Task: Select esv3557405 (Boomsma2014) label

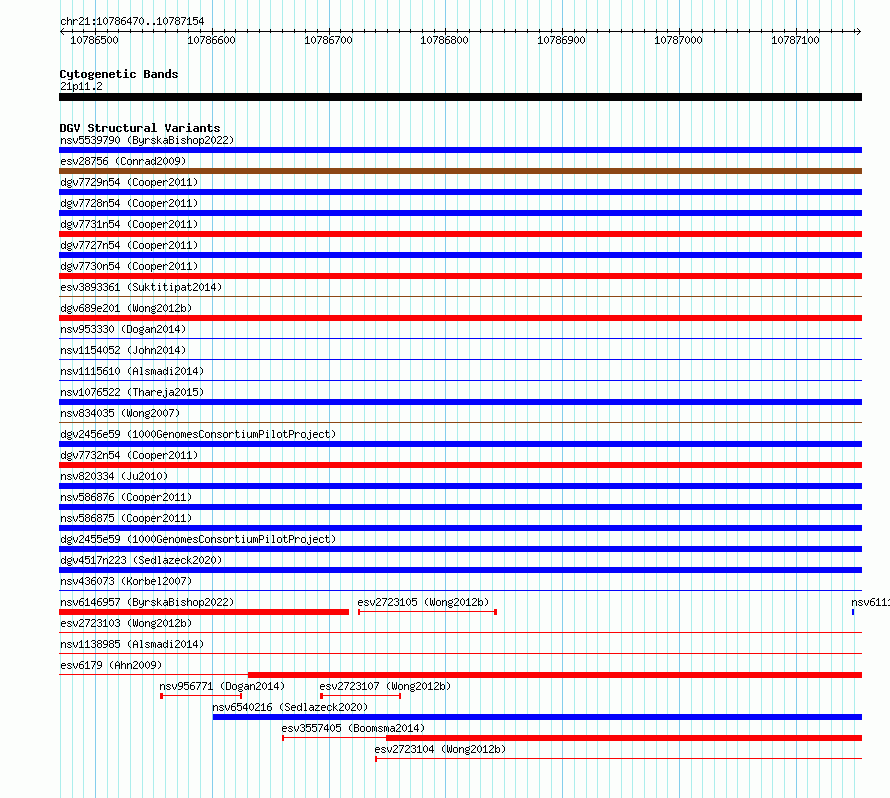Action: click(x=353, y=728)
